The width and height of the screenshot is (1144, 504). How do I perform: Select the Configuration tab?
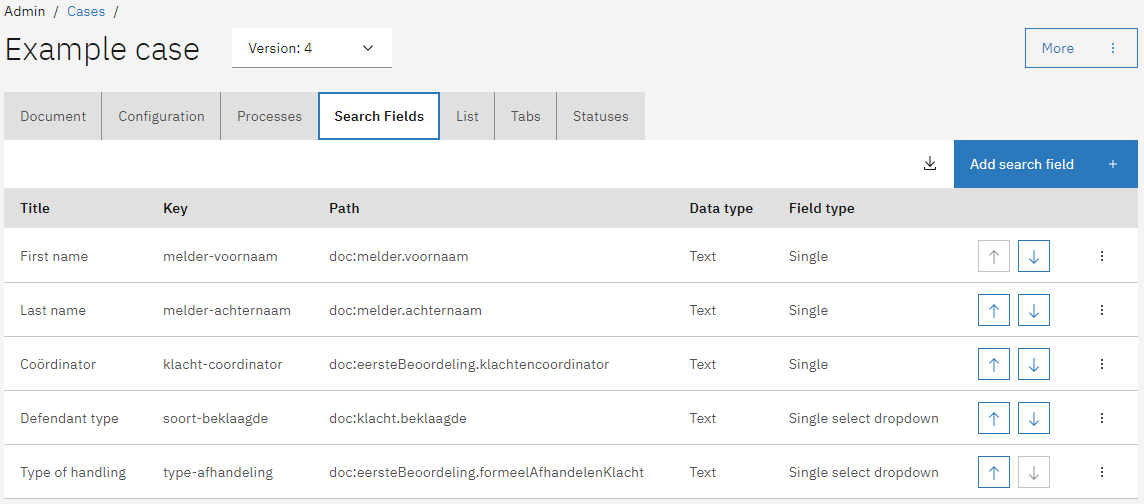pyautogui.click(x=161, y=116)
